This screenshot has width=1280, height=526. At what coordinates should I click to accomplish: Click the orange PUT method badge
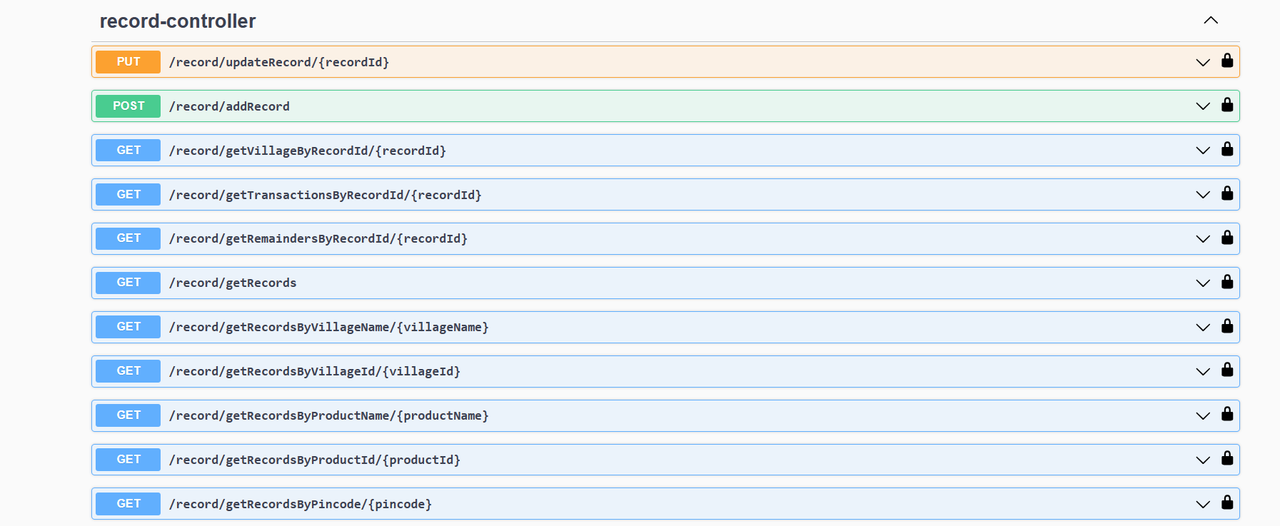pos(128,62)
